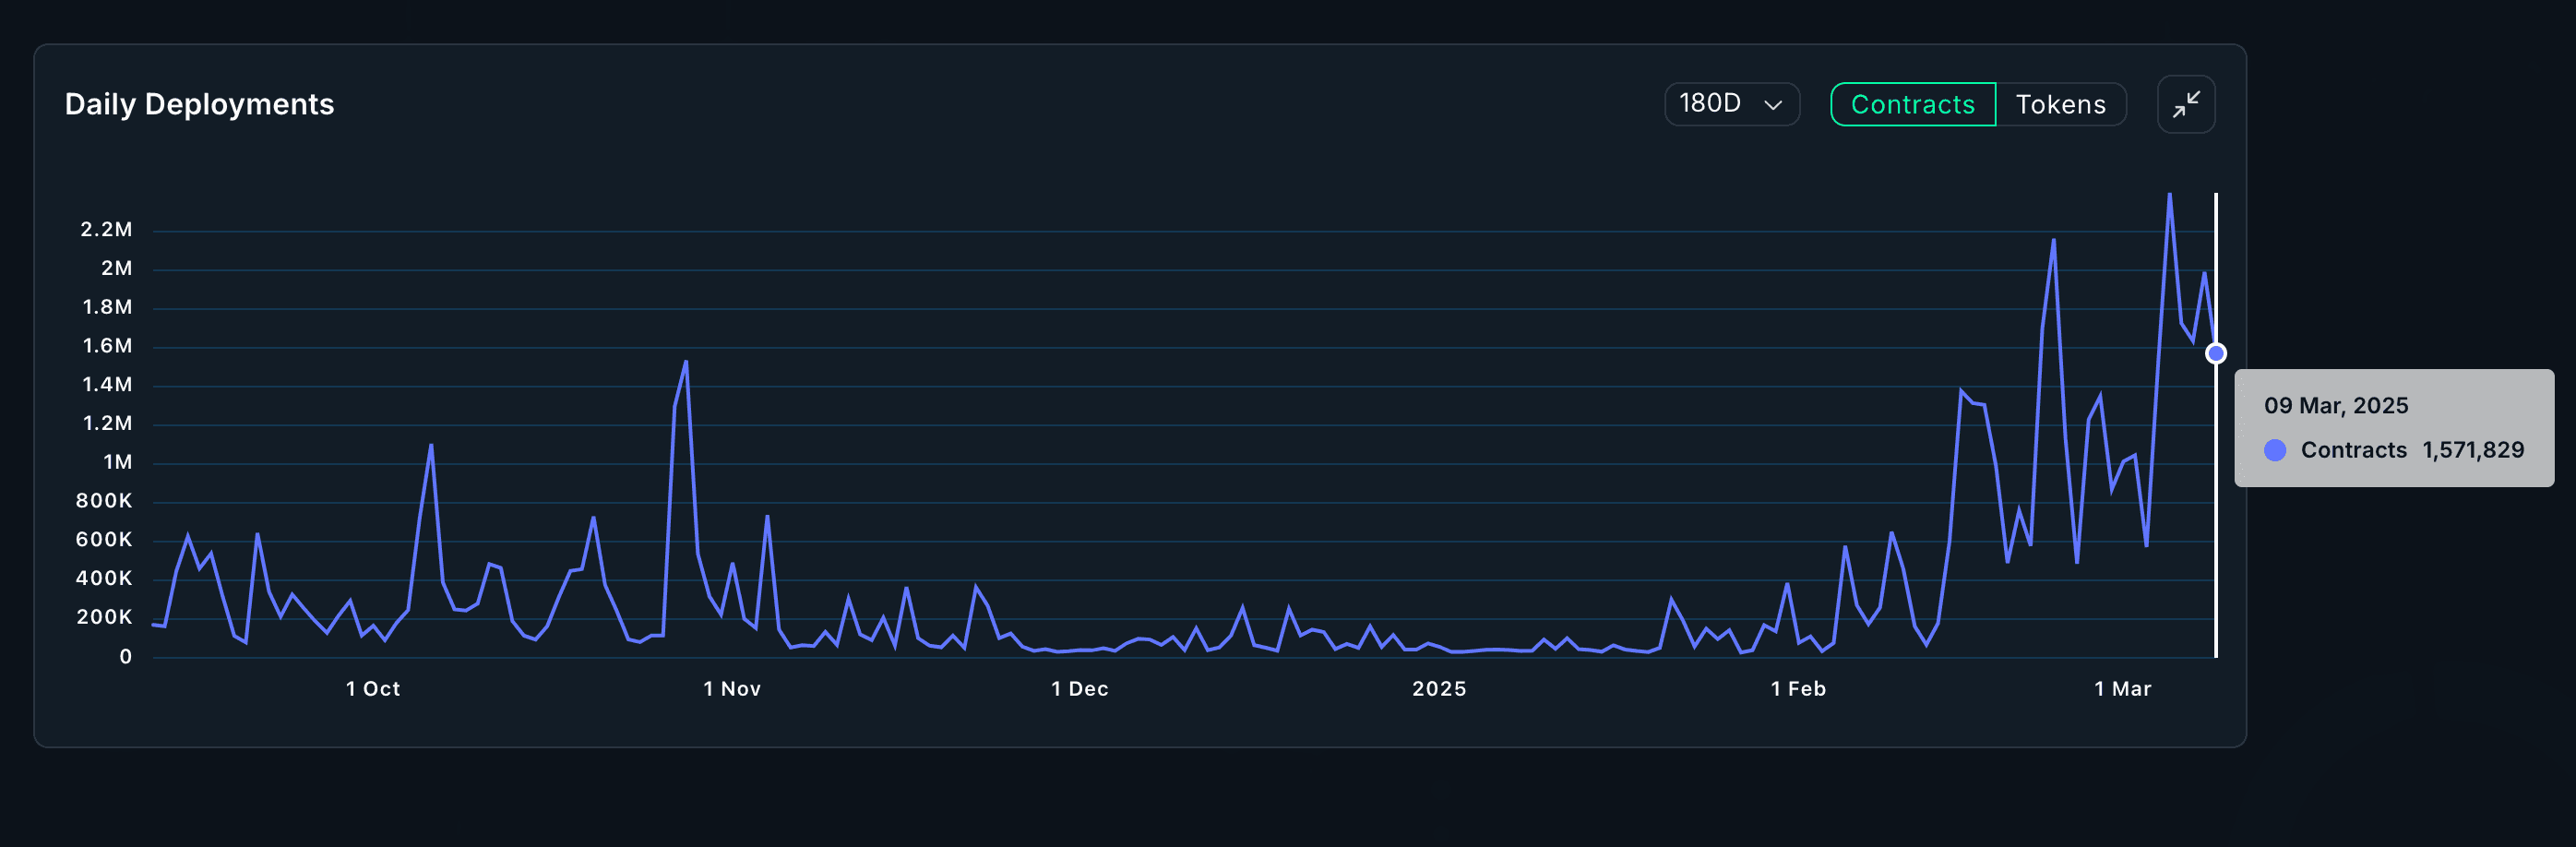Click the 1 Oct label on the x-axis

(373, 689)
